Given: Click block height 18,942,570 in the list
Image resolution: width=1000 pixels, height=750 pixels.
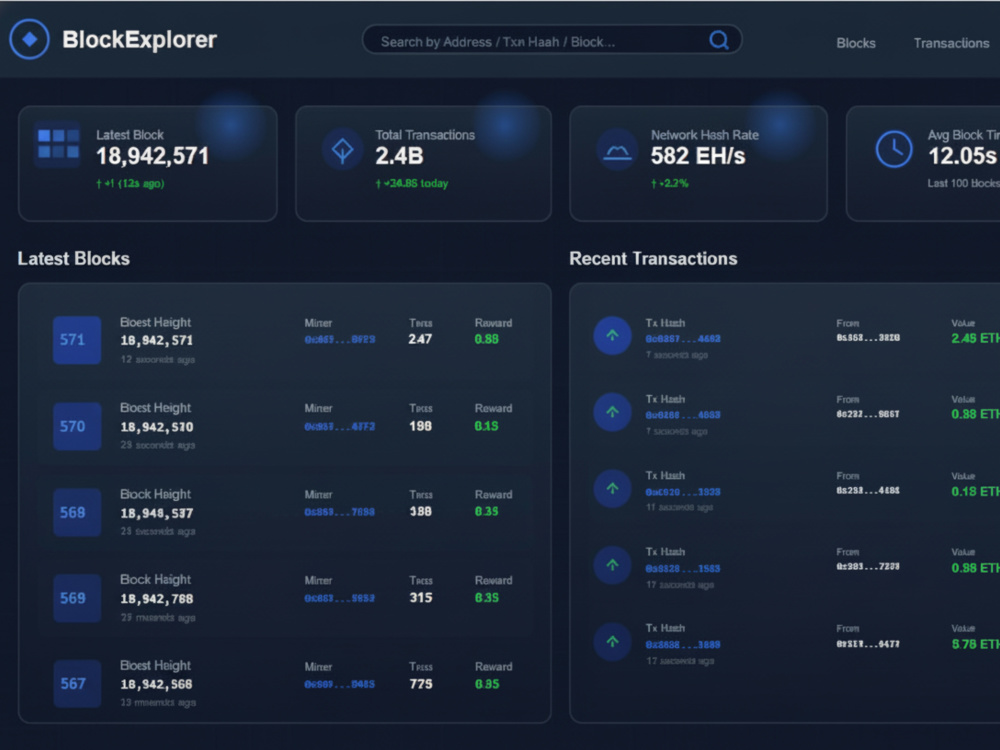Looking at the screenshot, I should point(157,427).
